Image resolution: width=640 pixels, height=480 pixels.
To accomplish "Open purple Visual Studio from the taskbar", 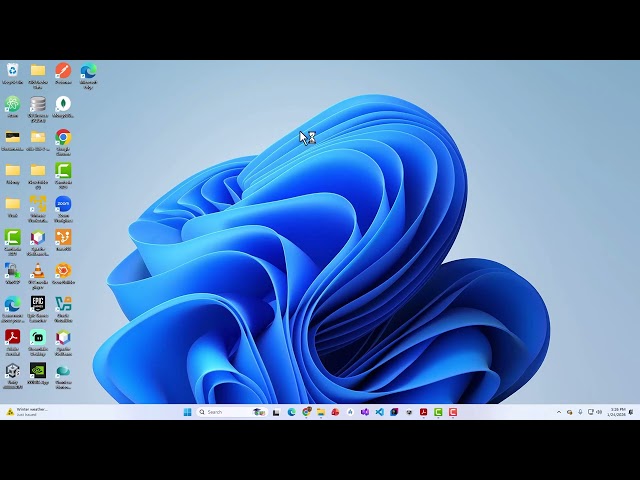I will coord(365,412).
